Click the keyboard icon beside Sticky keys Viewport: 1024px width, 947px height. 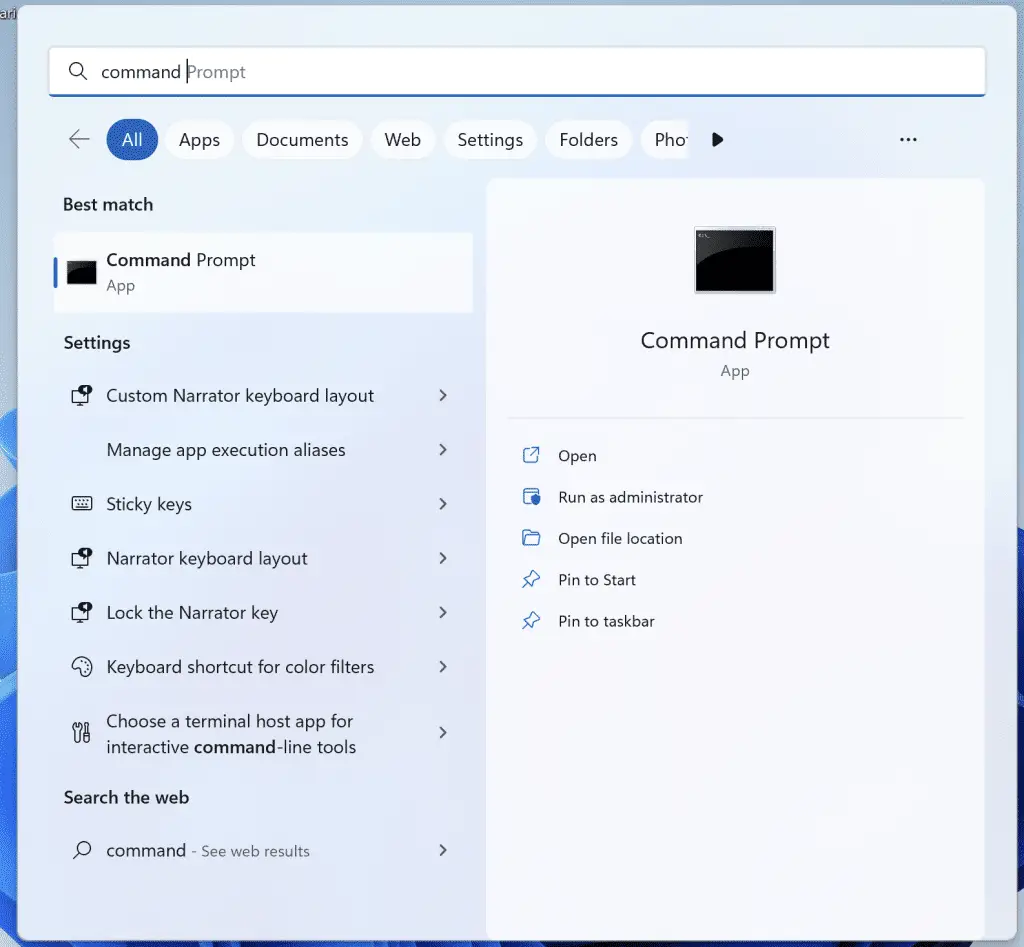coord(82,504)
